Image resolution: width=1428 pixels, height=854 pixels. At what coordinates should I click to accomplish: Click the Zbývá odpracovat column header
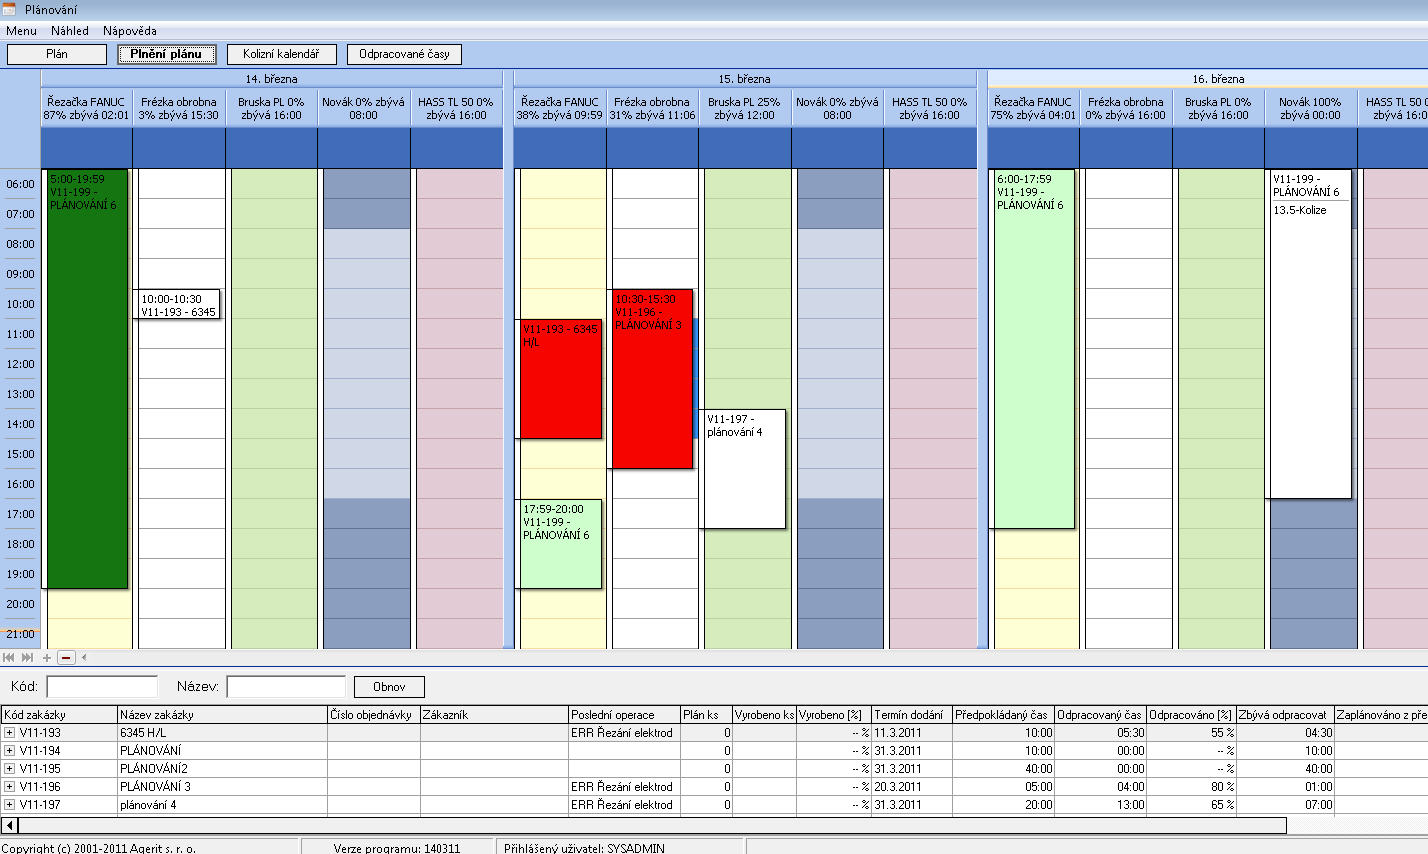click(1285, 715)
